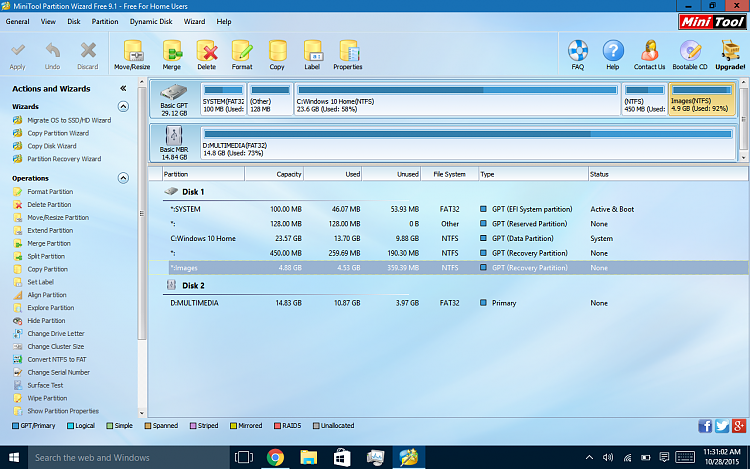
Task: Select the Merge toolbar icon
Action: click(x=172, y=52)
